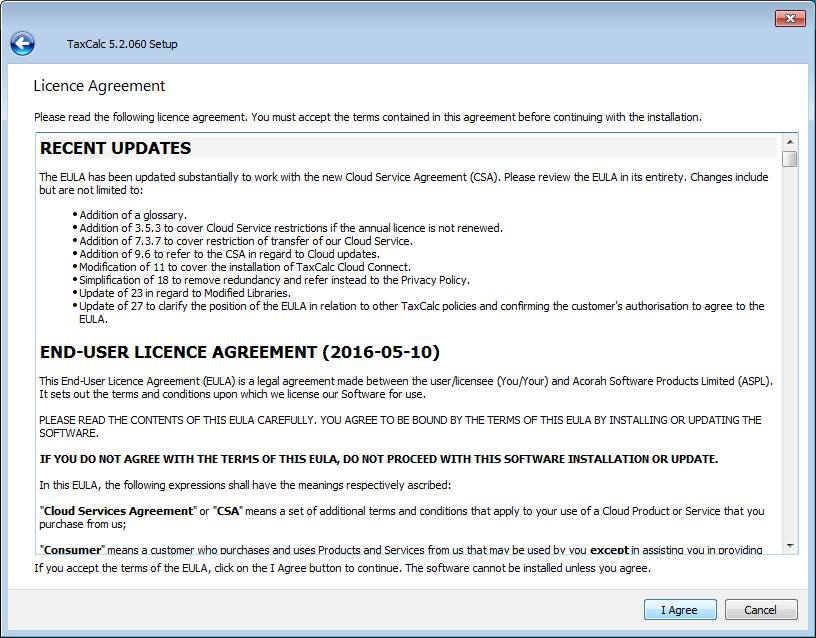Click the empty scrollbar track below the thumb
816x638 pixels.
click(790, 350)
